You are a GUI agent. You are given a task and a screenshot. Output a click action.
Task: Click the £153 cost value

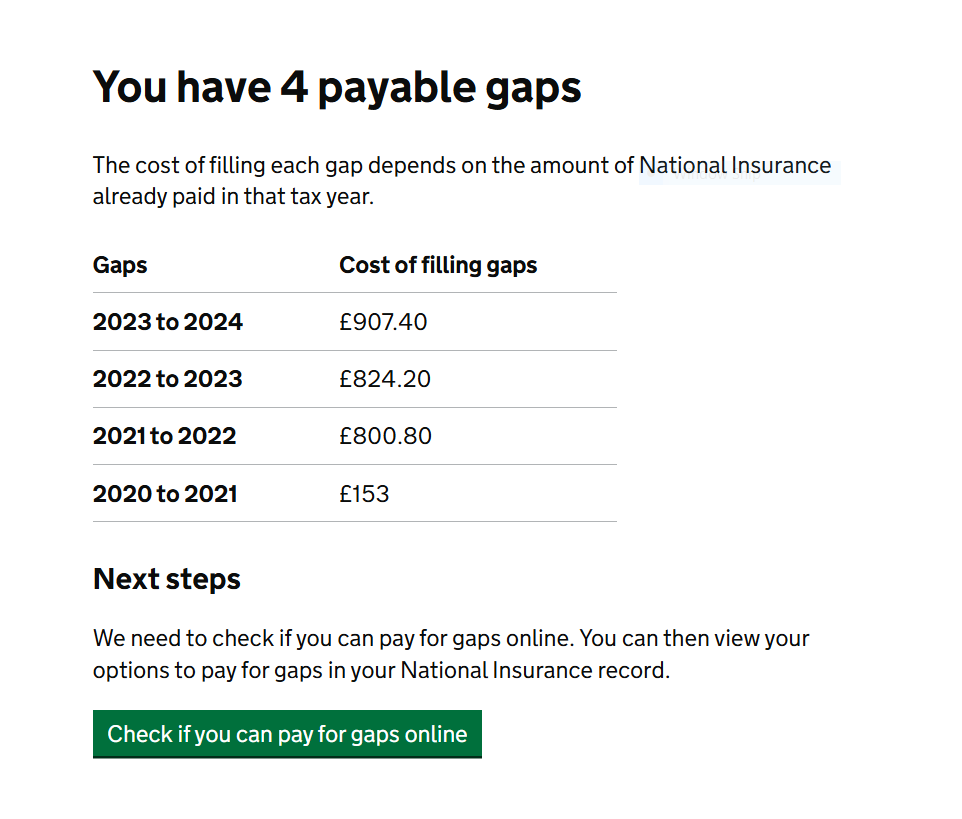coord(364,494)
